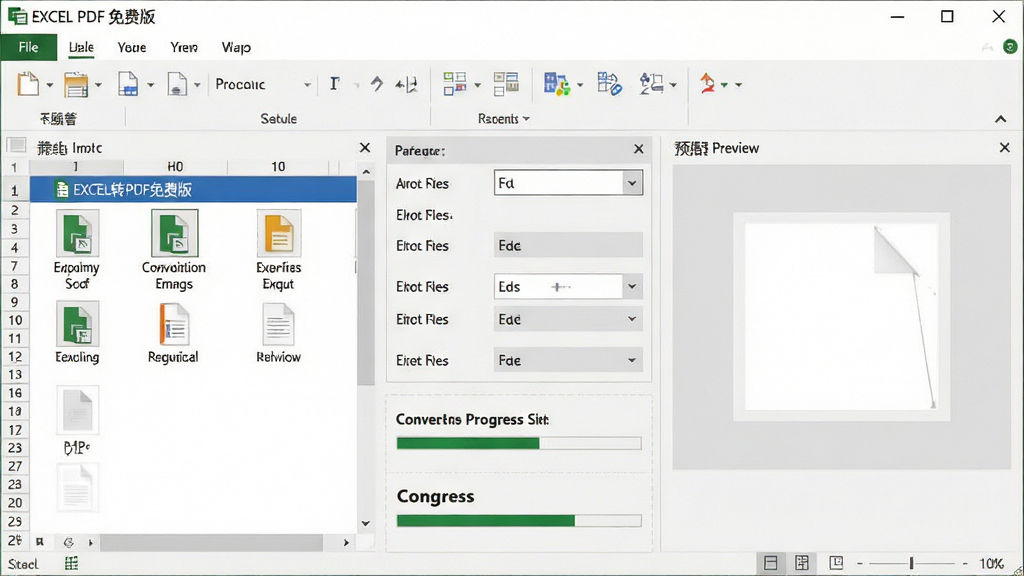Screen dimensions: 1024x576
Task: Expand the grid layout dropdown arrow
Action: point(477,85)
